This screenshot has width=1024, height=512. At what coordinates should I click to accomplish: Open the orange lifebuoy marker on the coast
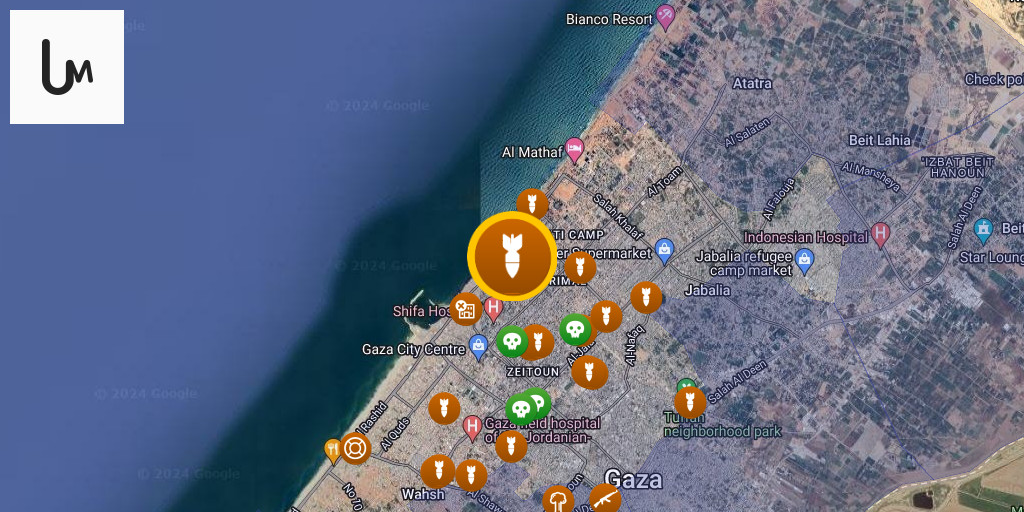(355, 448)
